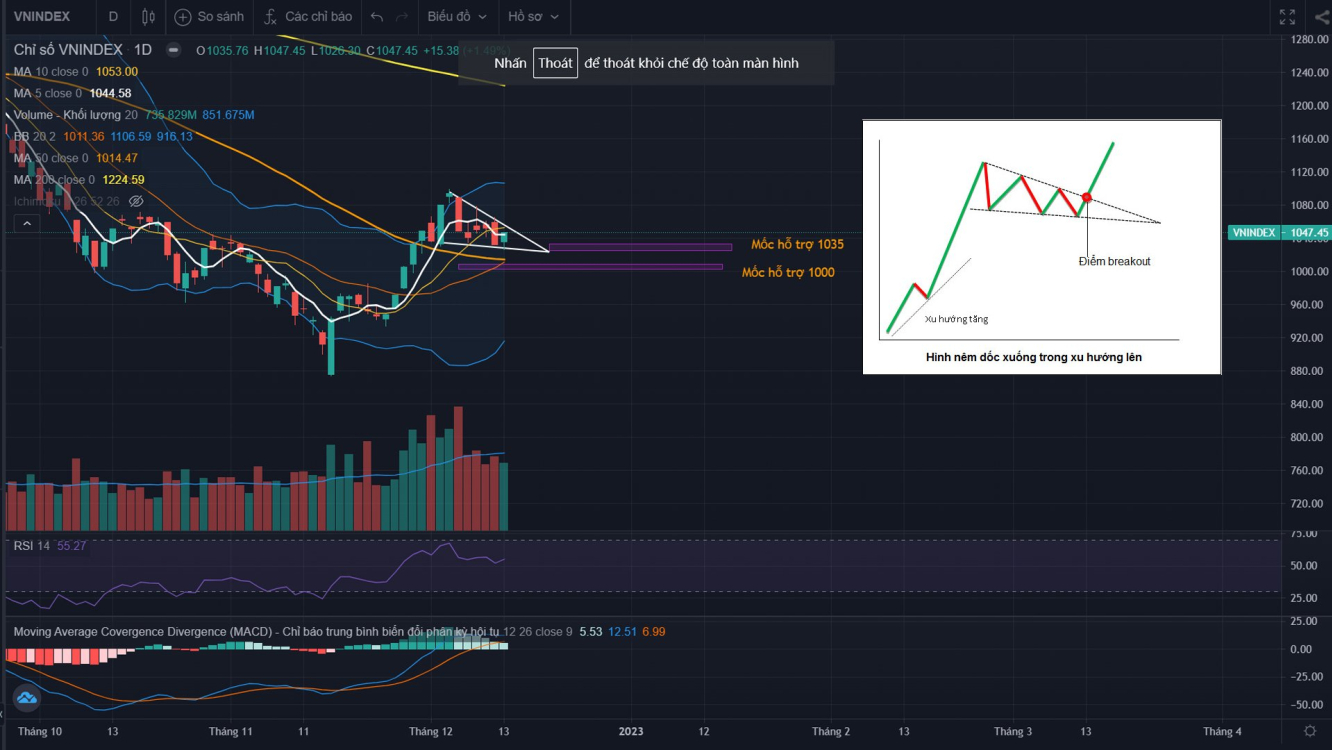This screenshot has height=750, width=1332.
Task: Select the Mốc hỗ trợ 1000 text annotation
Action: pos(788,272)
